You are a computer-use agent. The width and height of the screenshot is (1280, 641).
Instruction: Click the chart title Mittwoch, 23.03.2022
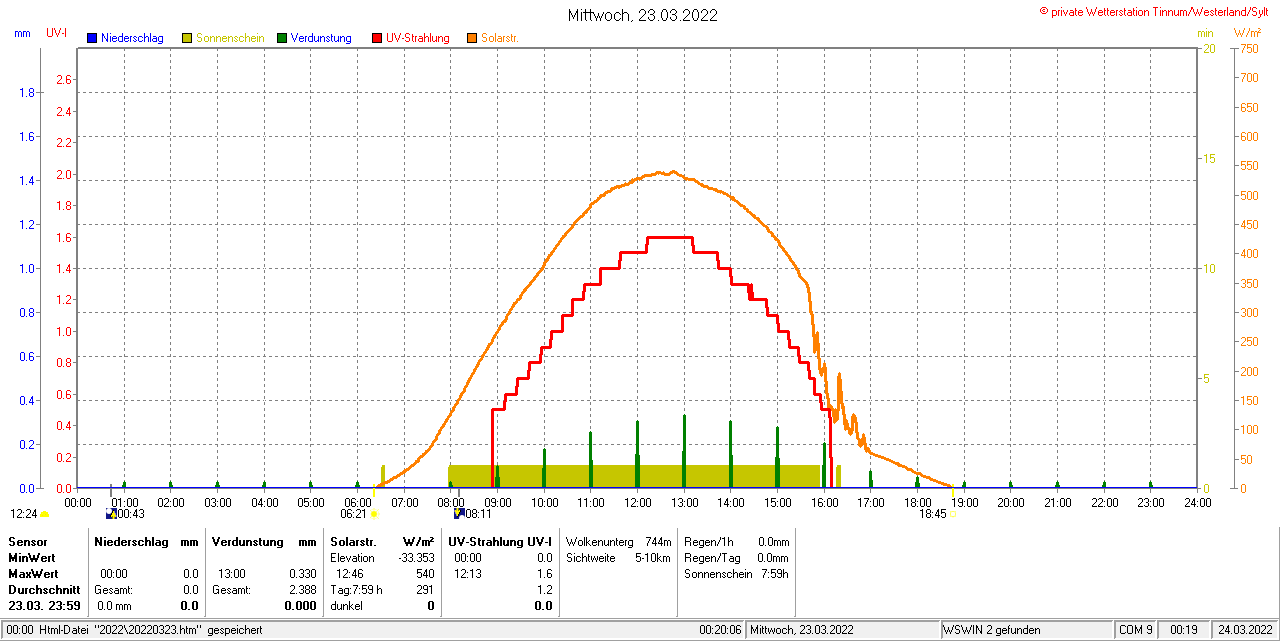pos(642,15)
